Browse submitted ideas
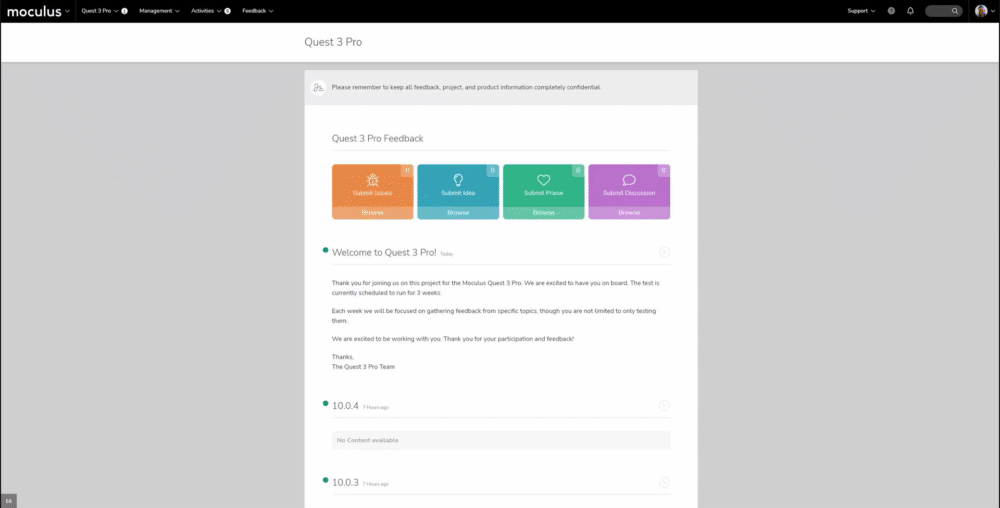 458,213
